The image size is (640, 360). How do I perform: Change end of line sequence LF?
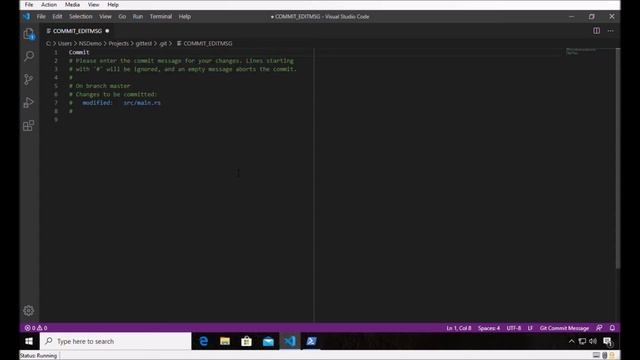click(530, 328)
